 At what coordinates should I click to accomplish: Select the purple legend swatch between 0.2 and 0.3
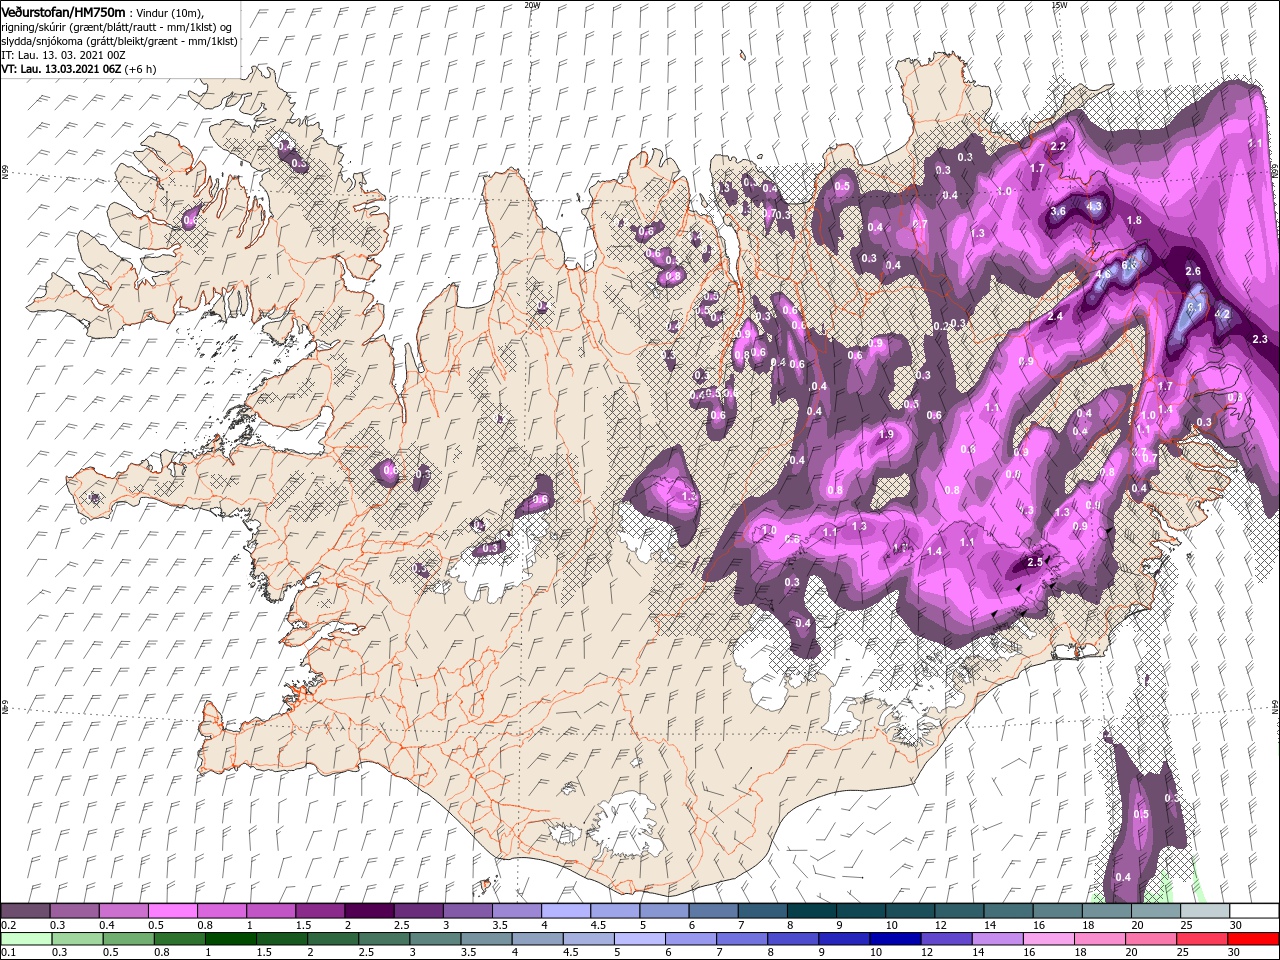click(25, 911)
